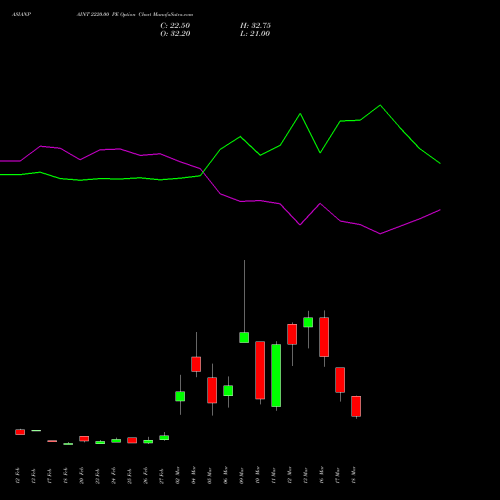The image size is (500, 500).
Task: Click the last red candle for 18 Mar
Action: tap(356, 406)
